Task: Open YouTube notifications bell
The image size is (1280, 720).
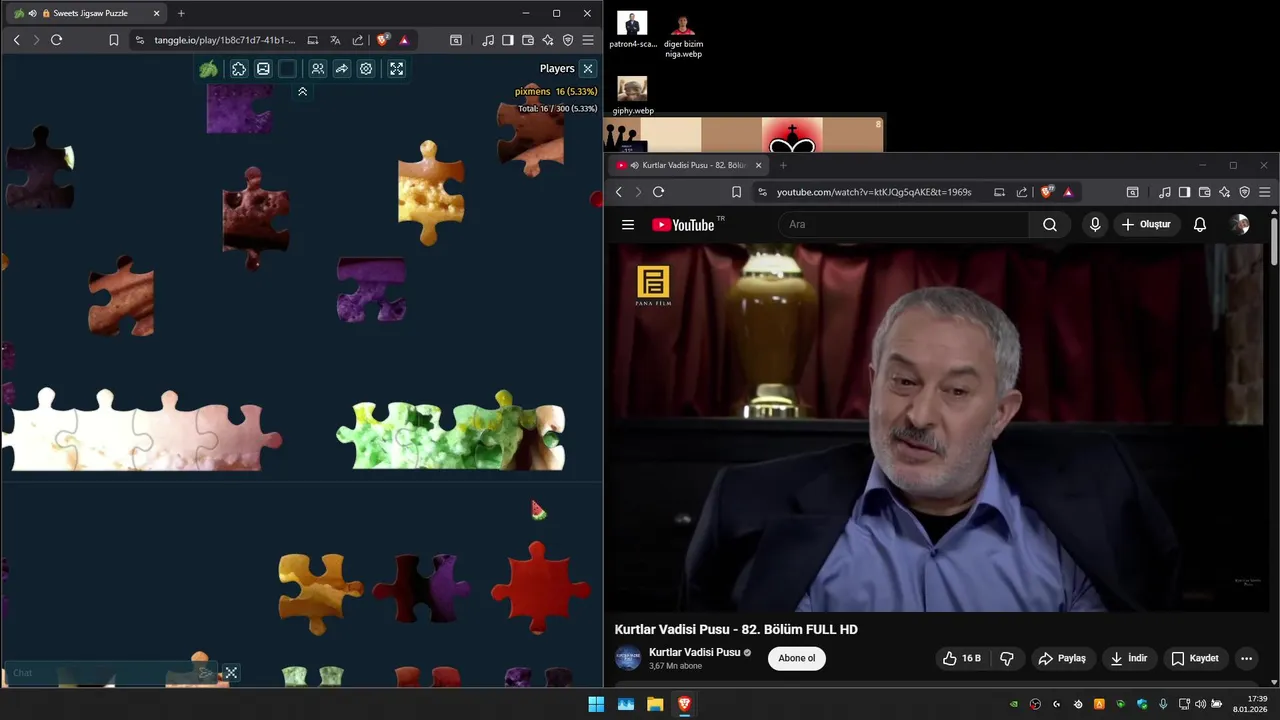Action: pos(1200,225)
